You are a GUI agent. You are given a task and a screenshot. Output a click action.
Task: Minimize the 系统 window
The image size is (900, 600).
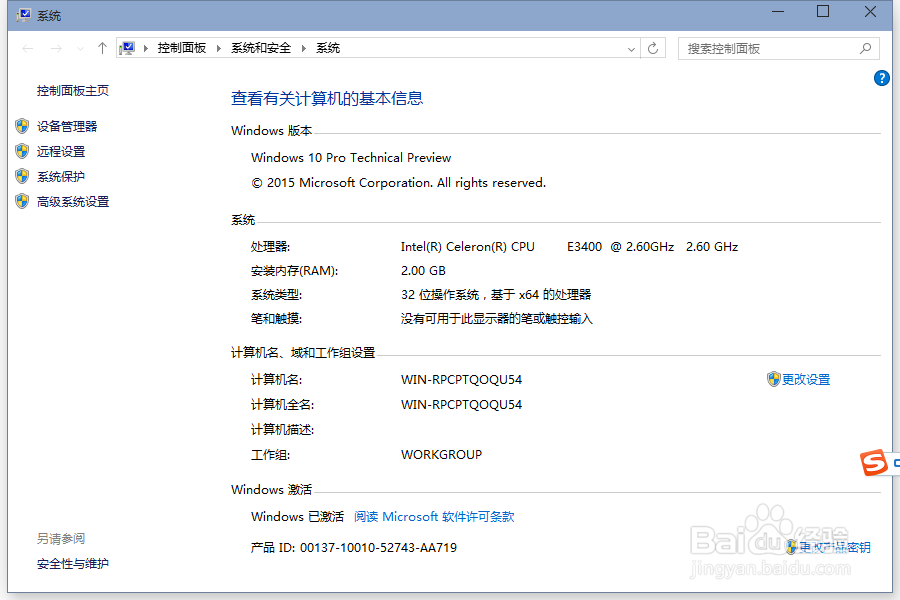pos(778,12)
